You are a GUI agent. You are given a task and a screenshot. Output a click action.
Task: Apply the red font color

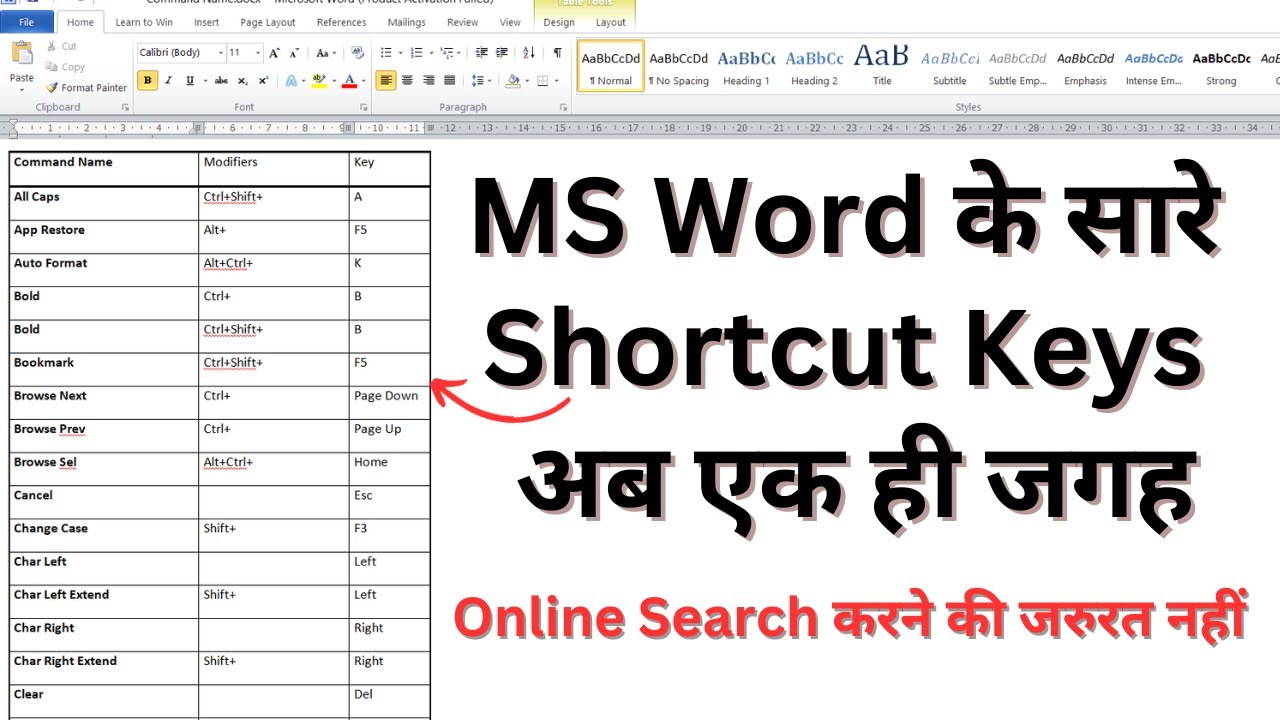(x=349, y=81)
